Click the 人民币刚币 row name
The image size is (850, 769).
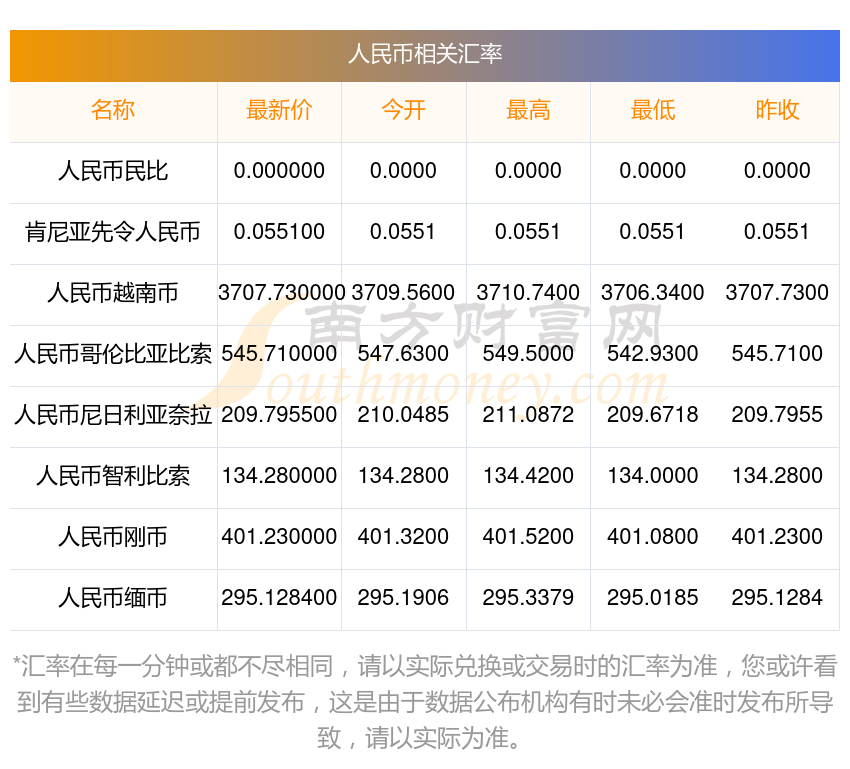click(113, 537)
